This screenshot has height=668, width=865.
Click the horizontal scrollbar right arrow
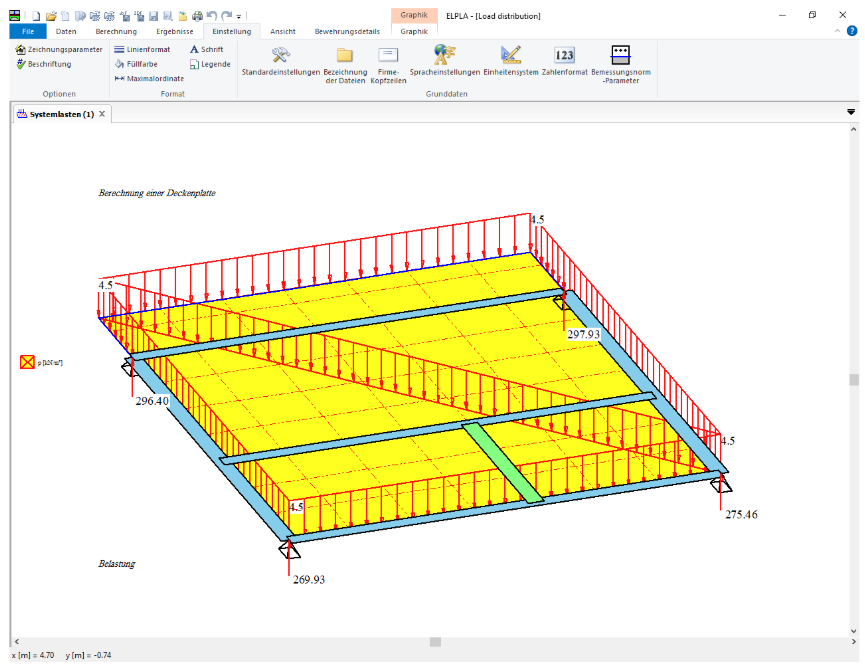[854, 642]
